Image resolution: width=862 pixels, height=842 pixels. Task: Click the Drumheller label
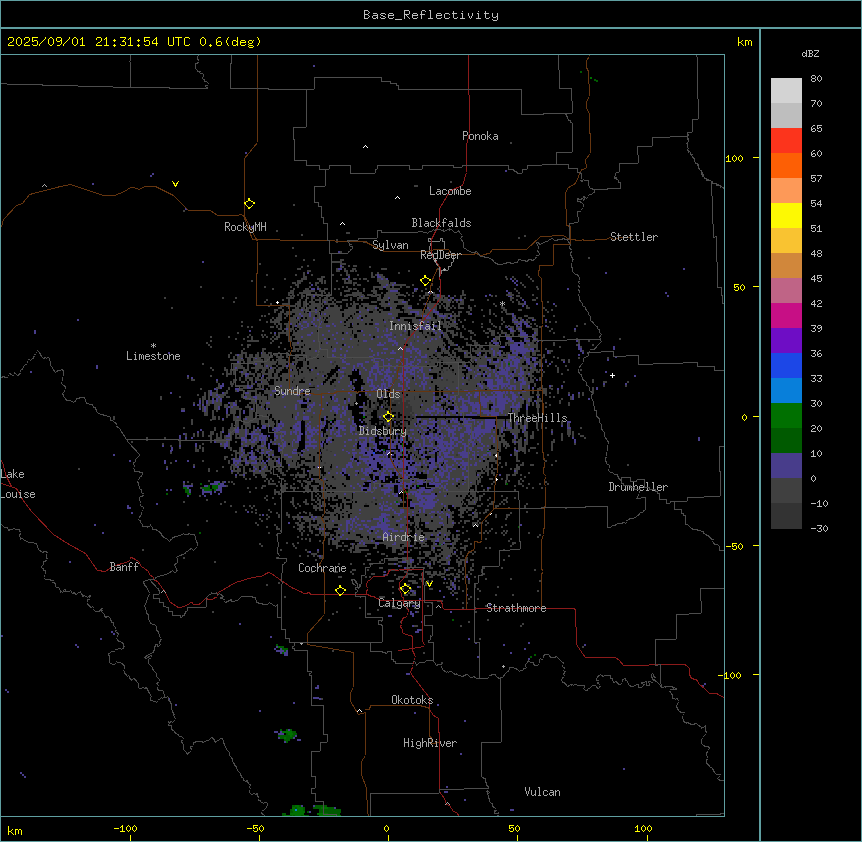pyautogui.click(x=638, y=487)
